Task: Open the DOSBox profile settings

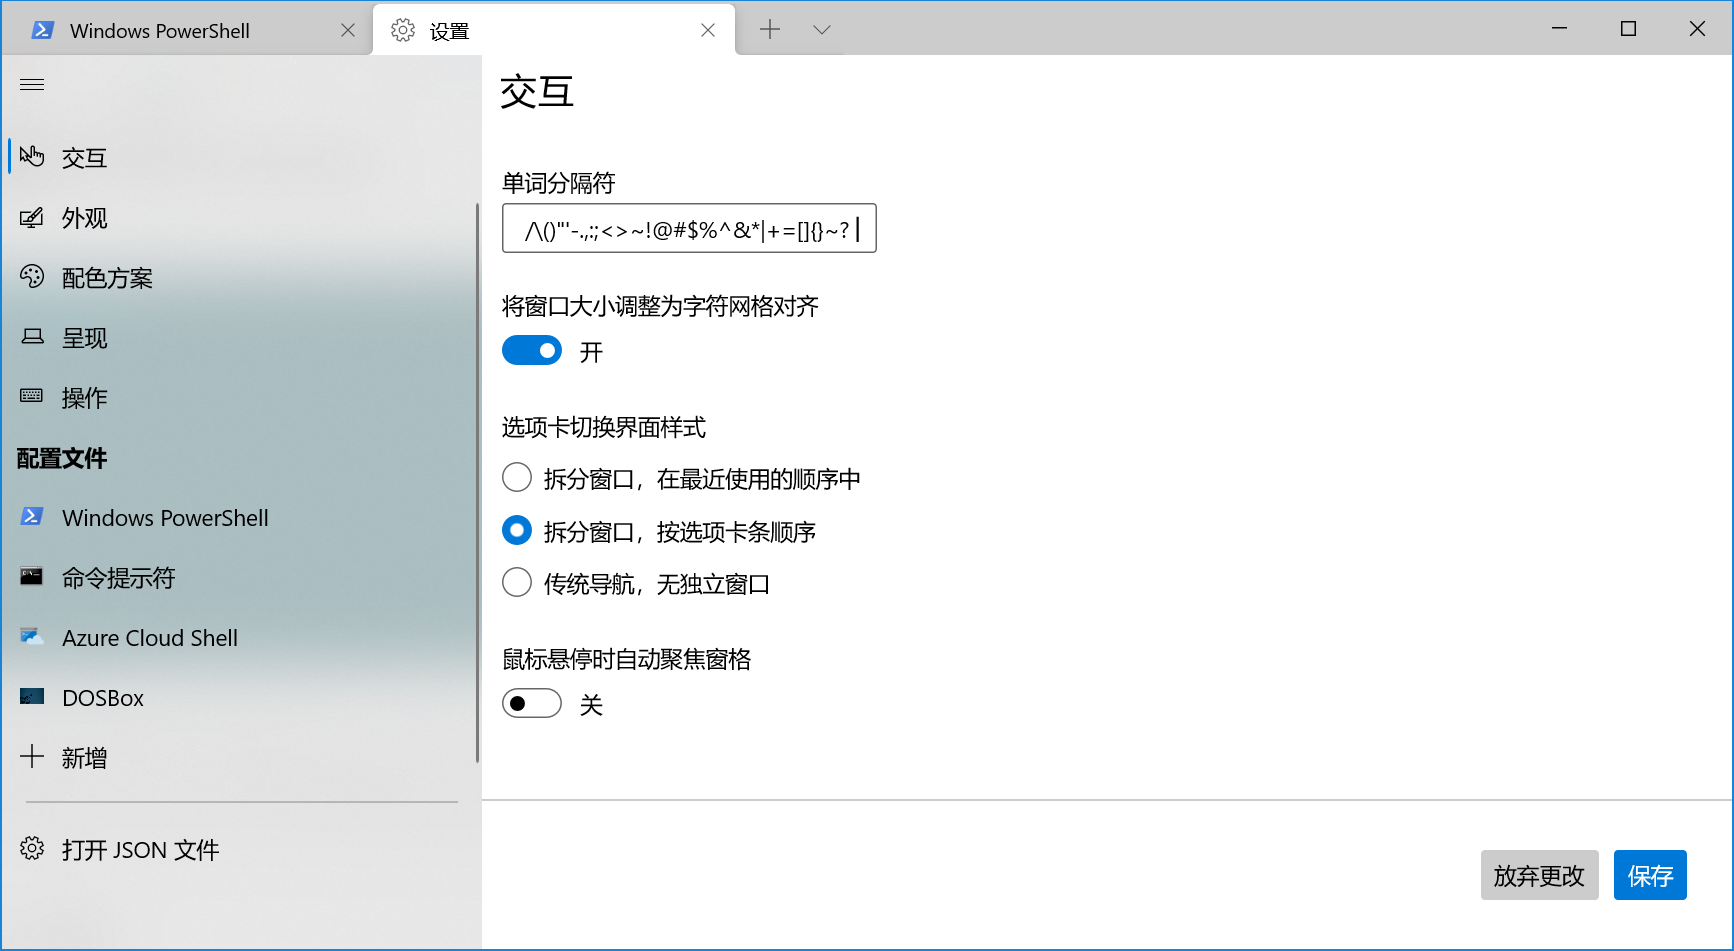Action: pyautogui.click(x=103, y=698)
